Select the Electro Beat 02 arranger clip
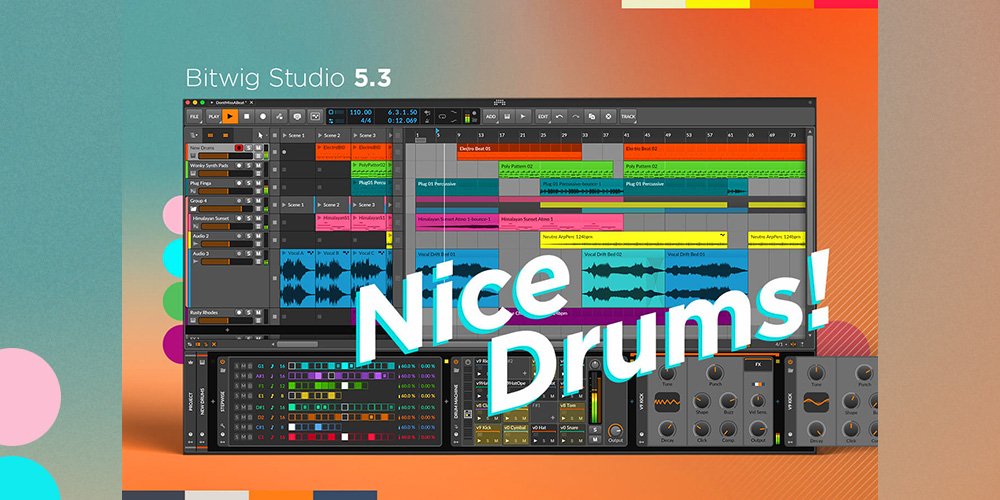 714,151
